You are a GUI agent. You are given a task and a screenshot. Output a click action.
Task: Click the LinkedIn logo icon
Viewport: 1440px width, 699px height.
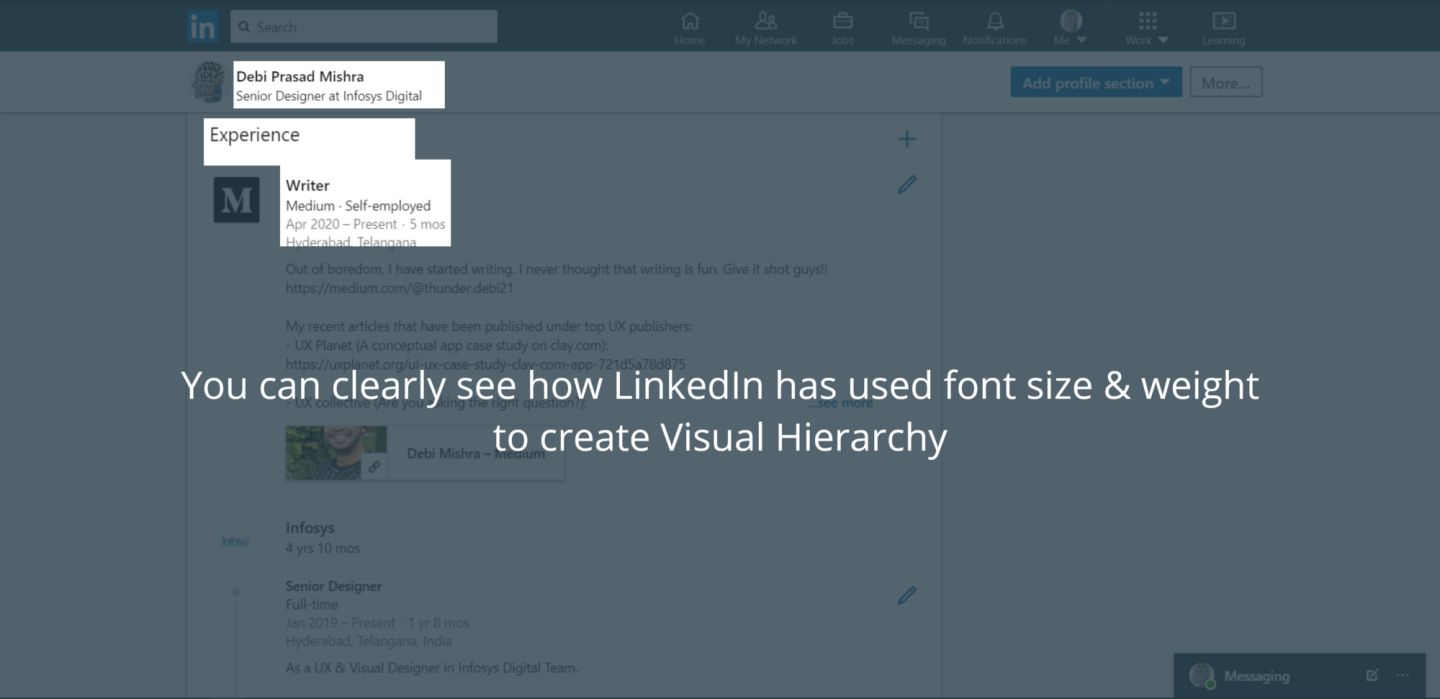tap(203, 27)
